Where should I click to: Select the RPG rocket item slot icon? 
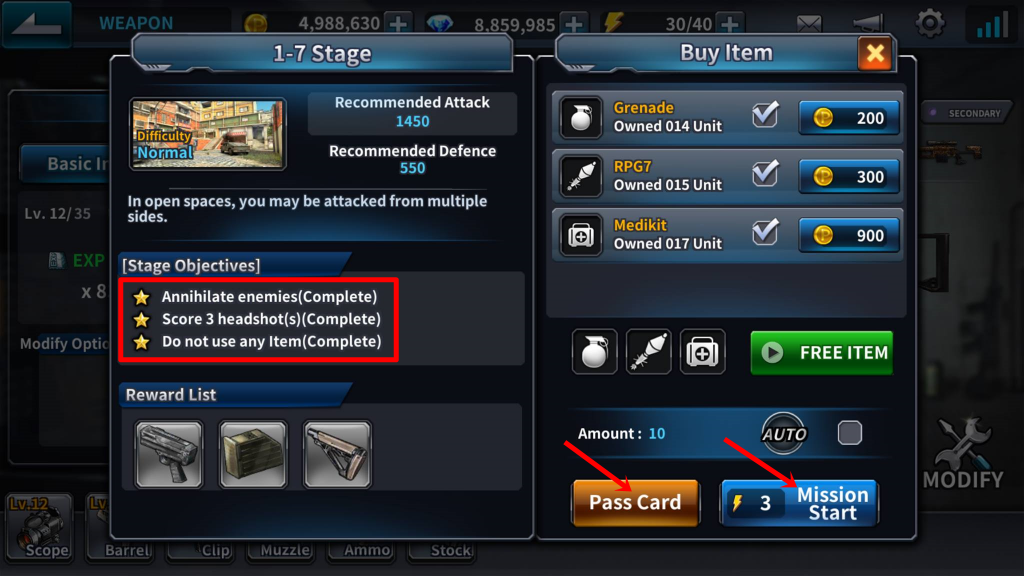point(648,352)
